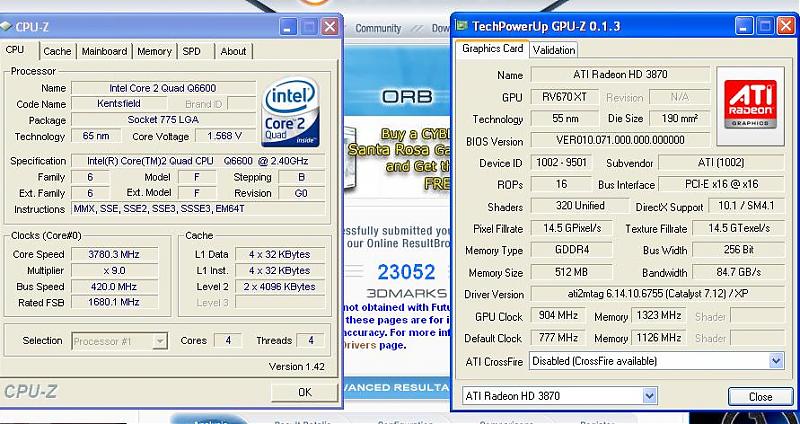Click the Multiplier value x 9.0
Viewport: 800px width, 424px height.
[114, 270]
